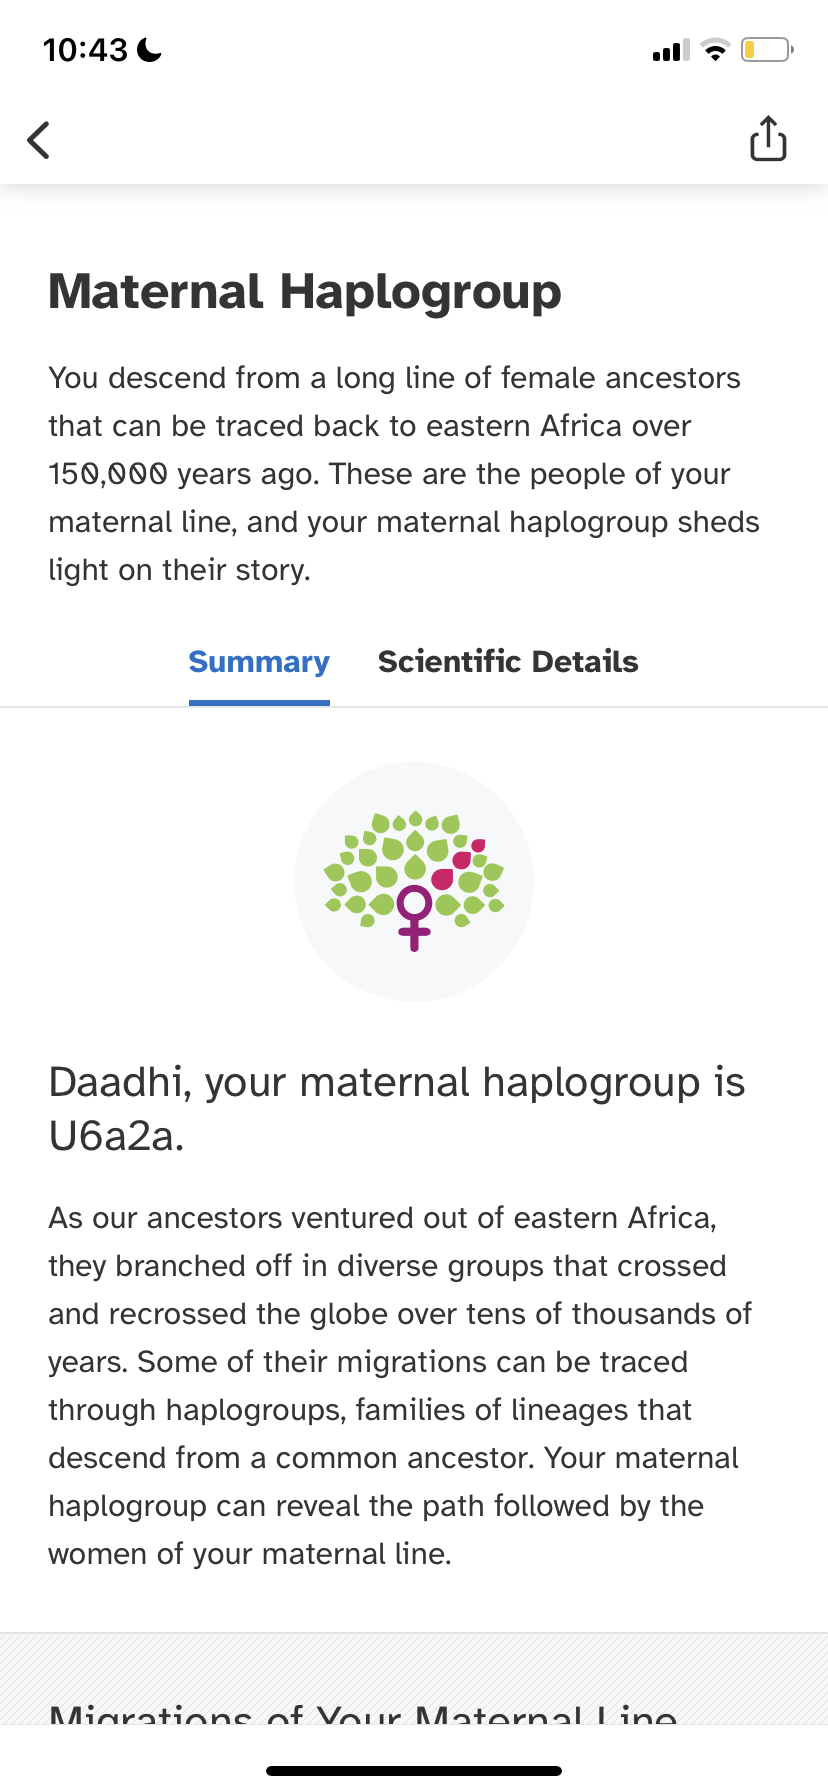Tap the pink leaves in the tree graphic
Image resolution: width=828 pixels, height=1792 pixels.
click(459, 864)
